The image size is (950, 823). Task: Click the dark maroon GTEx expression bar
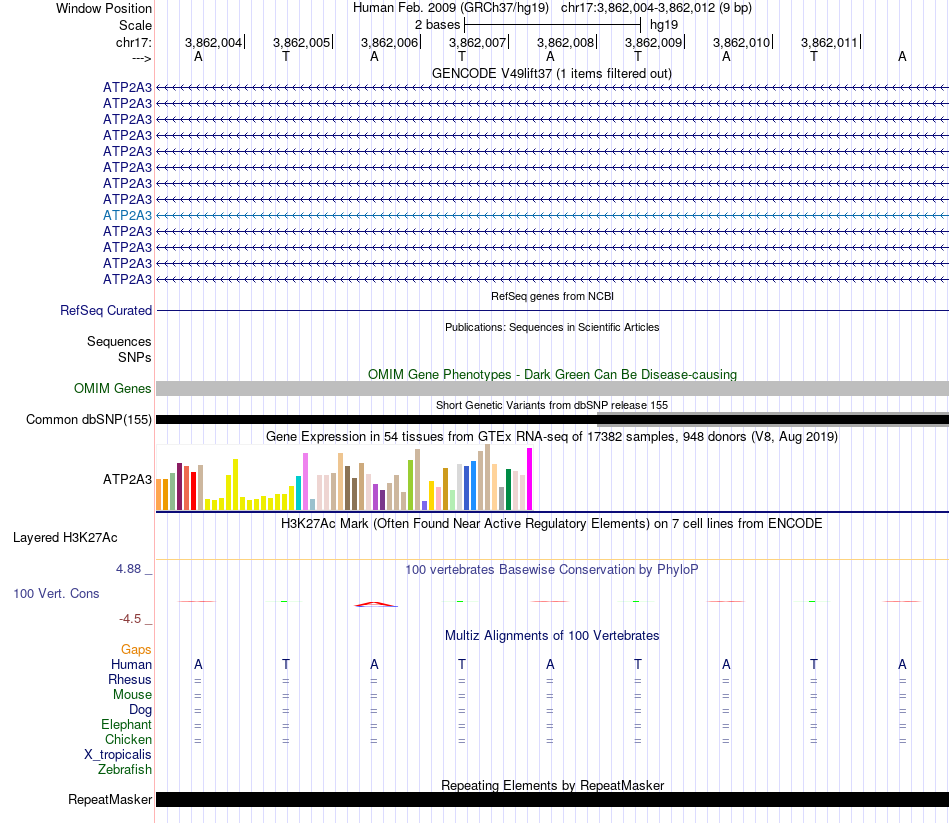tap(179, 487)
